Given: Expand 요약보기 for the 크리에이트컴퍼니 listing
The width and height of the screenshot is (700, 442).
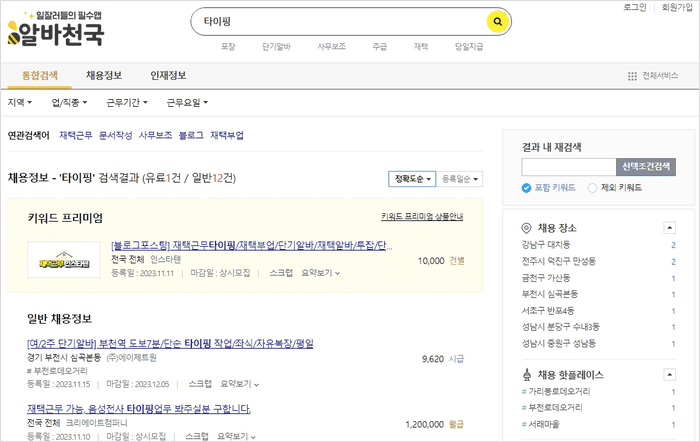Looking at the screenshot, I should [x=237, y=436].
